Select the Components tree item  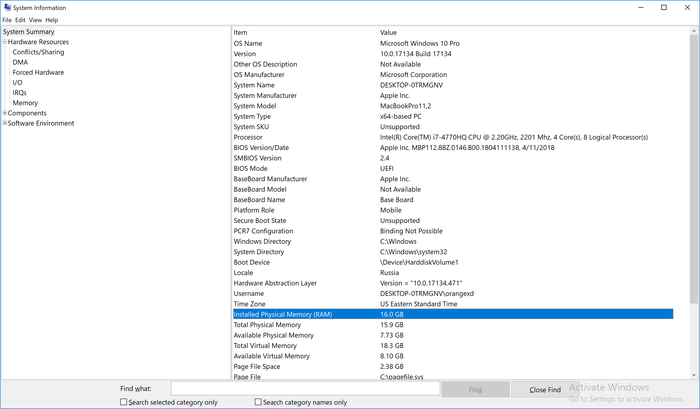(27, 113)
